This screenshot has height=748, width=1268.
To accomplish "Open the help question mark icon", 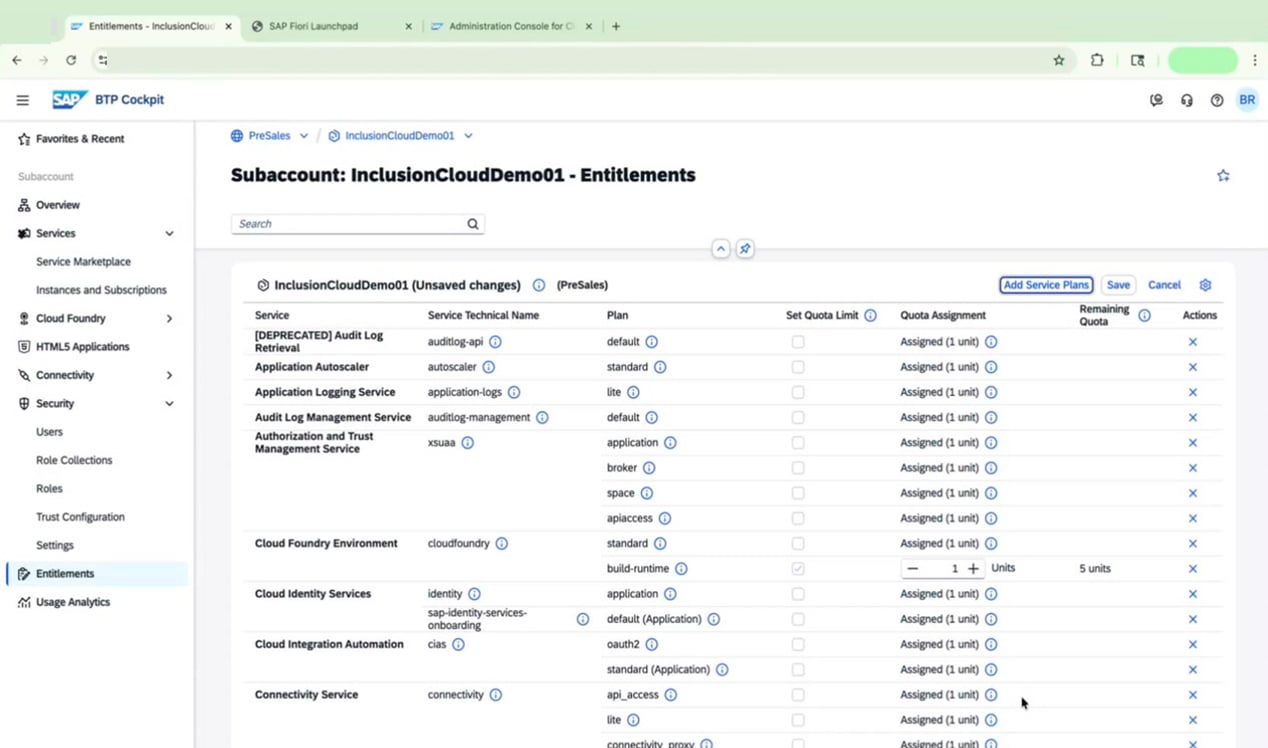I will [1217, 100].
